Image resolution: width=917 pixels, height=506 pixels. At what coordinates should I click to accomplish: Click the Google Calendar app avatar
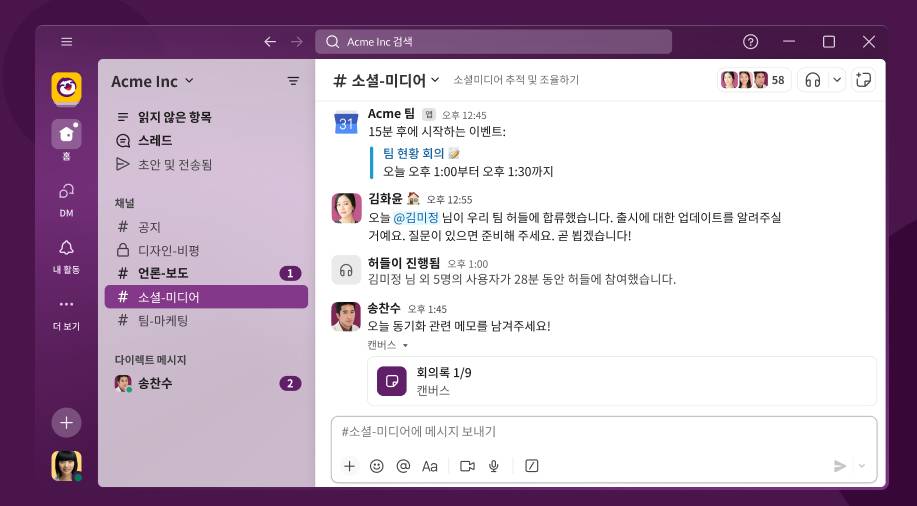pos(346,123)
